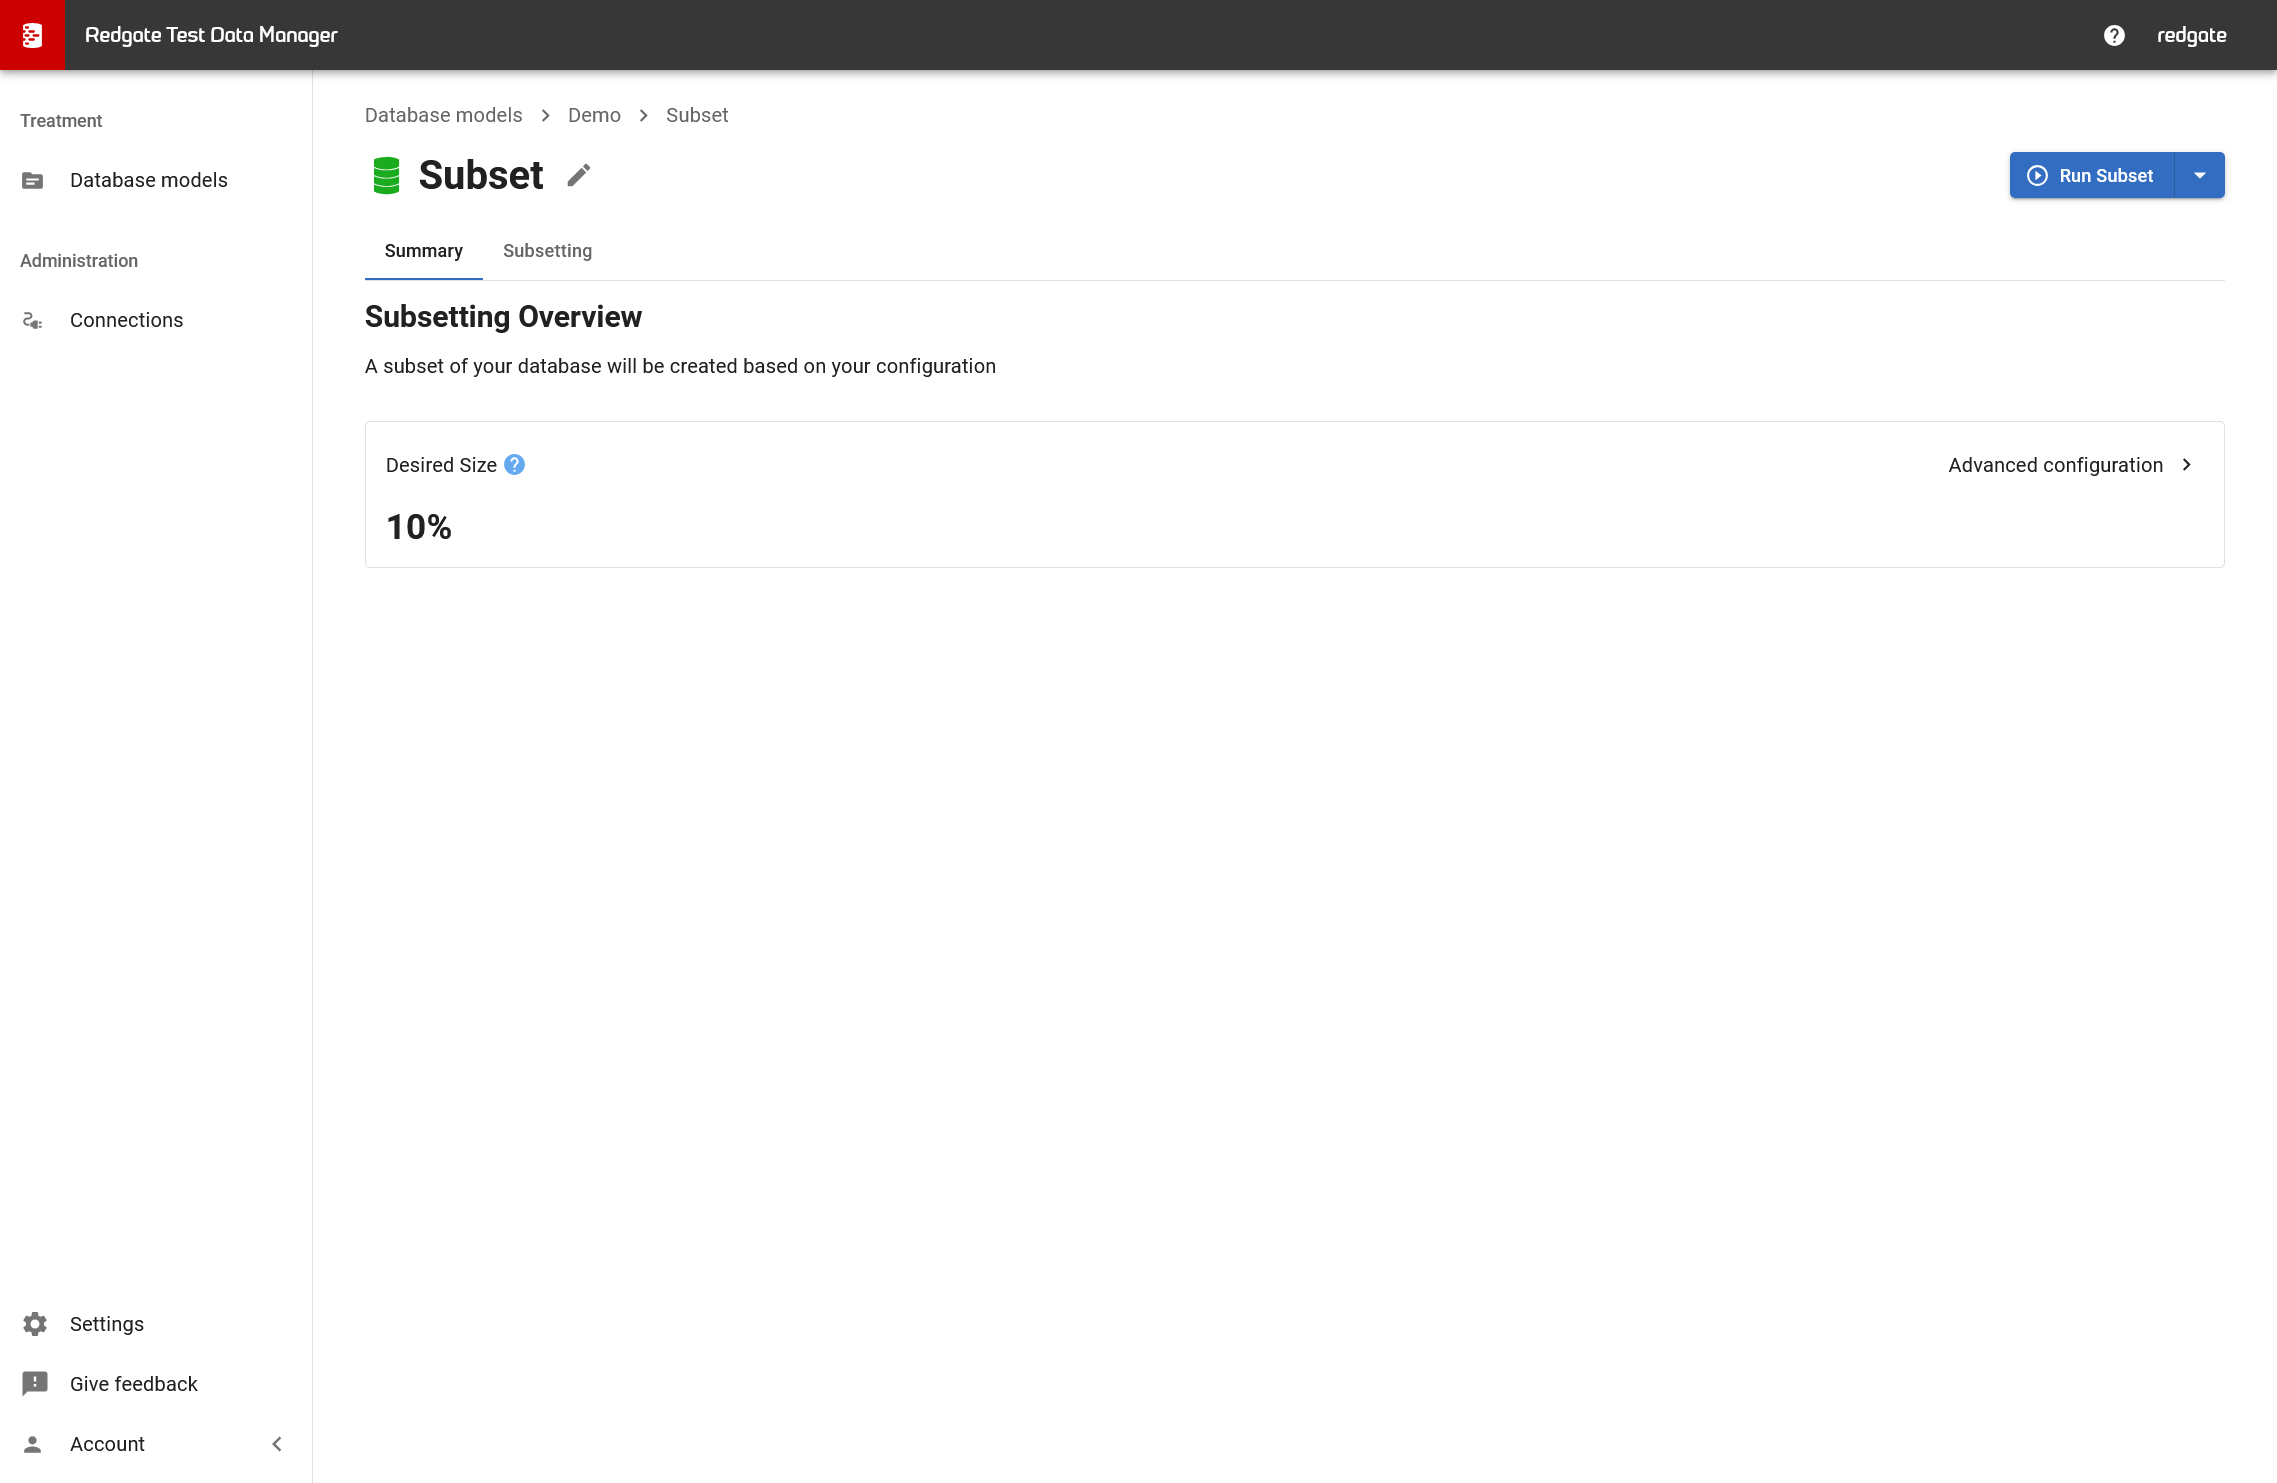
Task: Click the green database icon beside Subset
Action: pyautogui.click(x=386, y=175)
